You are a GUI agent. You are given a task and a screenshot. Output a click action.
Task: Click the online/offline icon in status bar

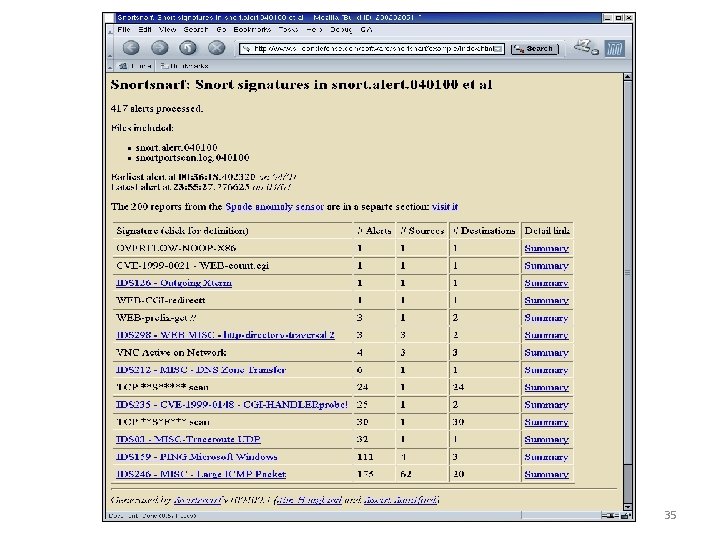[610, 516]
